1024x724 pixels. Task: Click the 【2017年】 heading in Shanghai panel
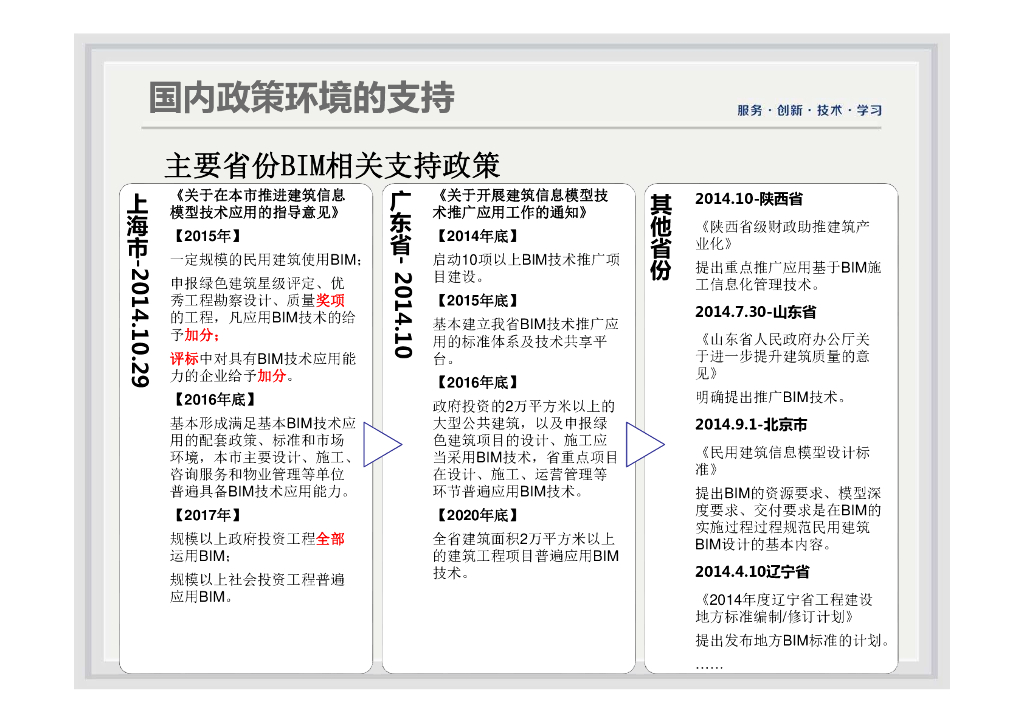click(x=207, y=515)
